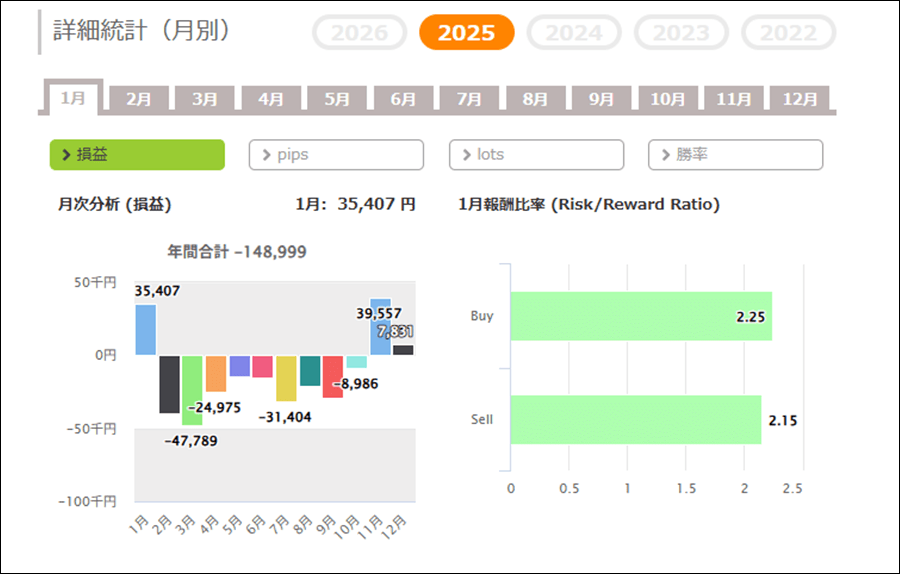
Task: Expand the 勝率 metric option
Action: [735, 155]
